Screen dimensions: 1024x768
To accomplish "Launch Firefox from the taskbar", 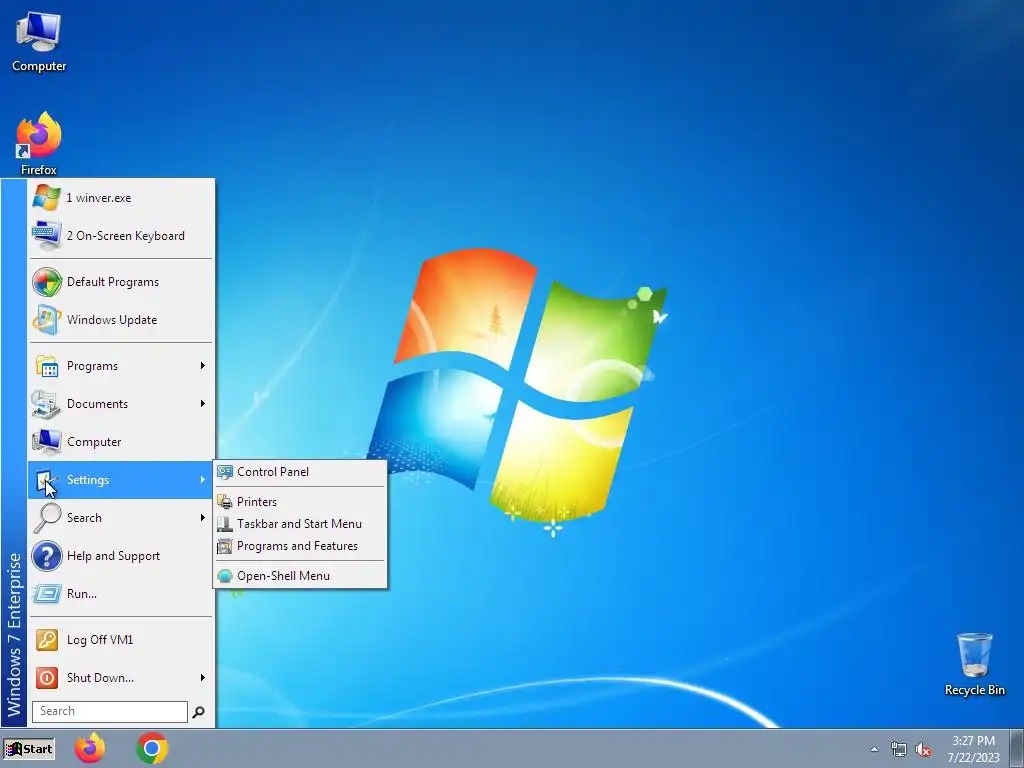I will (90, 748).
